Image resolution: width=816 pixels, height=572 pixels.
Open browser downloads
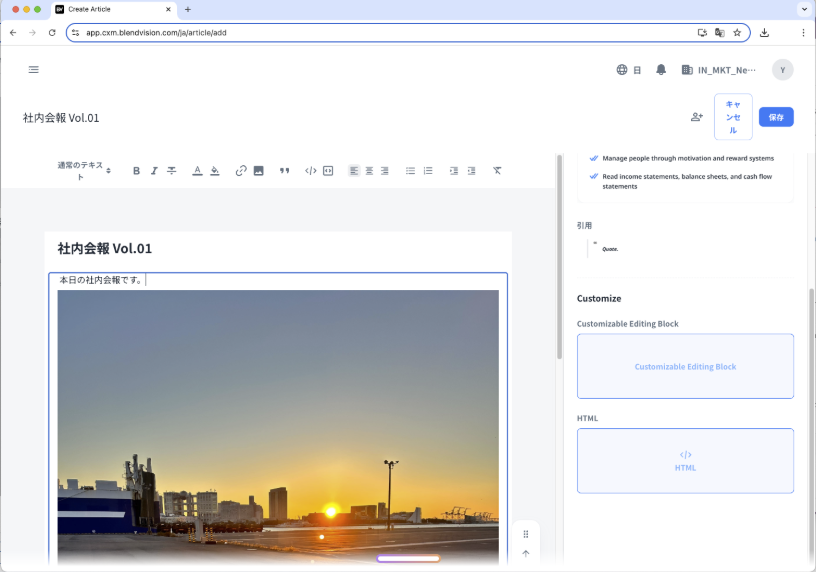coord(764,33)
